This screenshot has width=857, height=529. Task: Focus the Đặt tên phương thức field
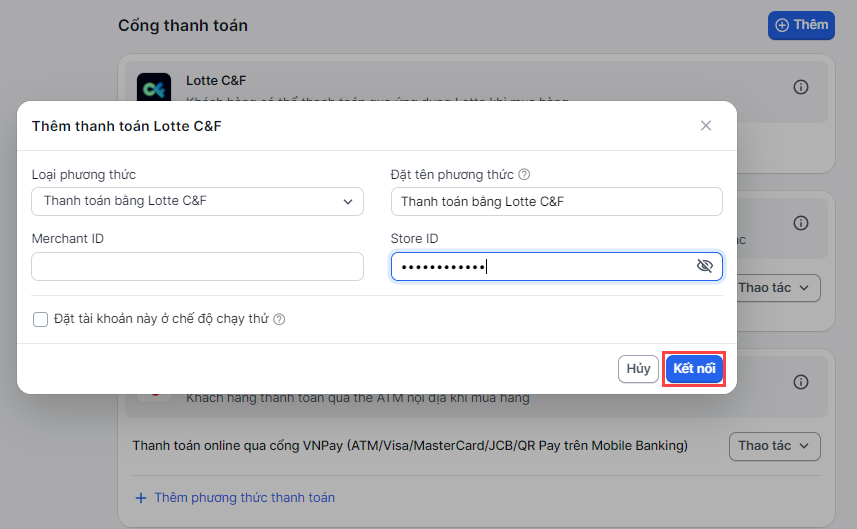556,202
